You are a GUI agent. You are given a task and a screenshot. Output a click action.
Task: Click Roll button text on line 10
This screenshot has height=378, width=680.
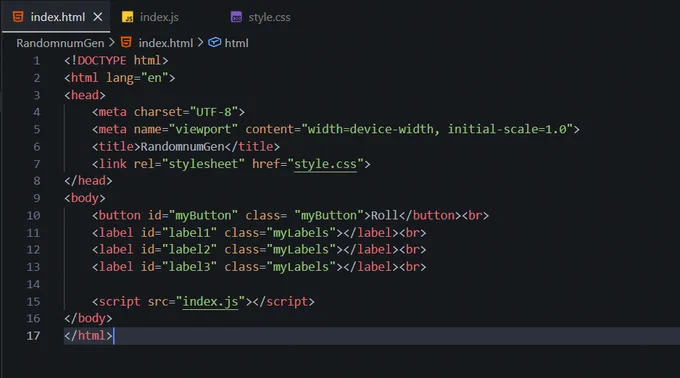384,215
